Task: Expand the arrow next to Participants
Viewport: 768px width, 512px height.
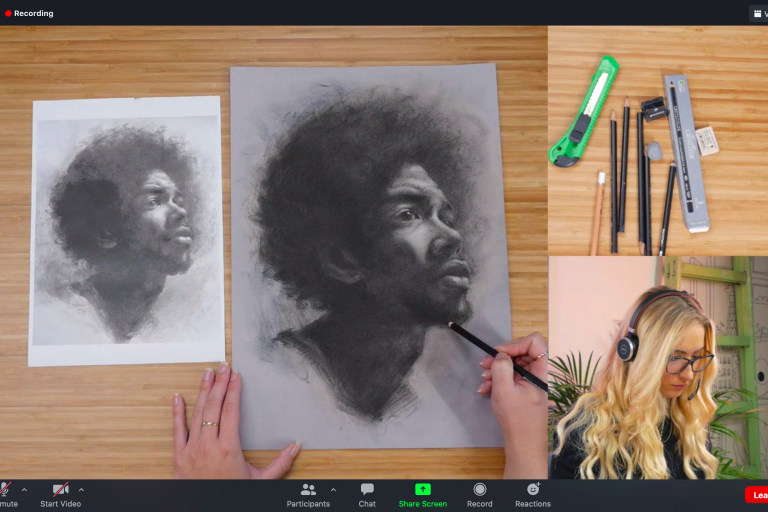Action: click(333, 489)
